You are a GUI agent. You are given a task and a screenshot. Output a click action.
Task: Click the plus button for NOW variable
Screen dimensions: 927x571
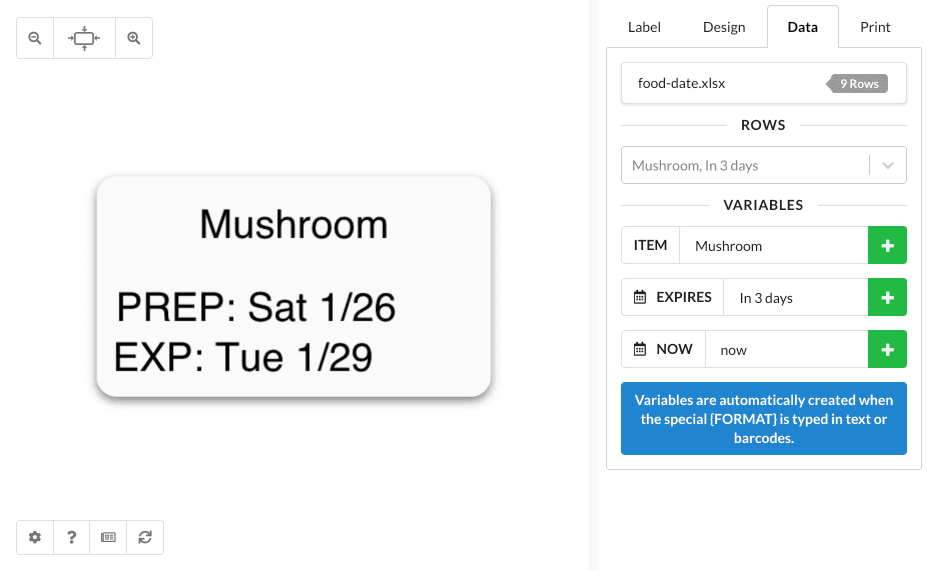[887, 350]
